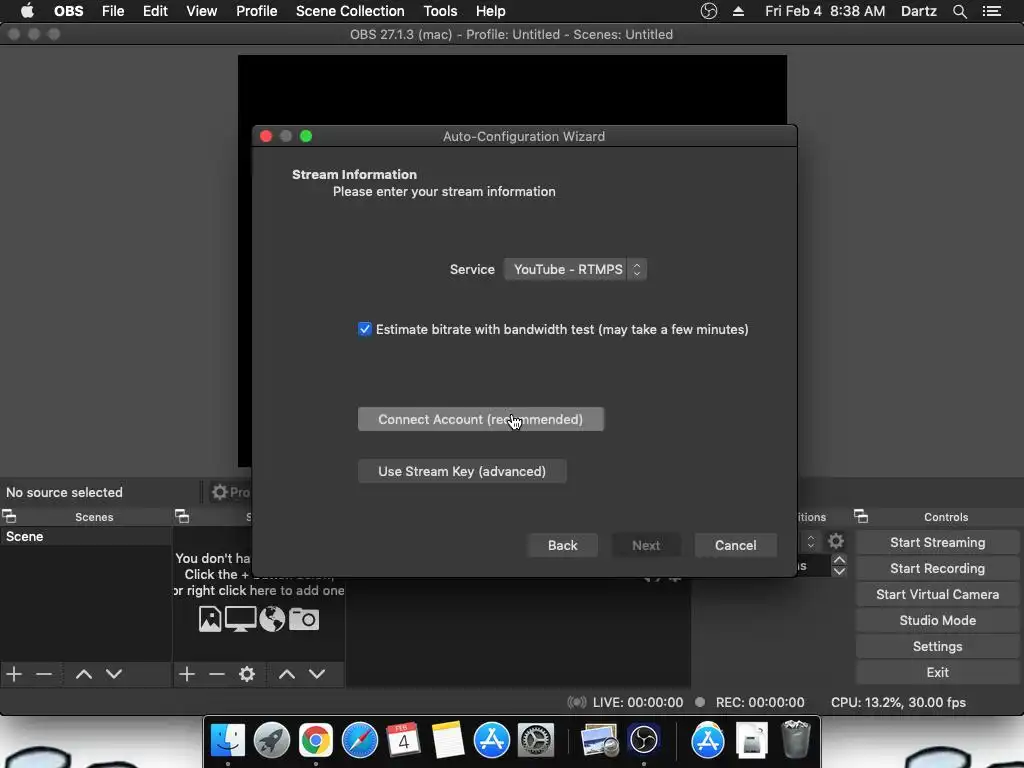Image resolution: width=1024 pixels, height=768 pixels.
Task: Select the Scene item in Scenes list
Action: (86, 536)
